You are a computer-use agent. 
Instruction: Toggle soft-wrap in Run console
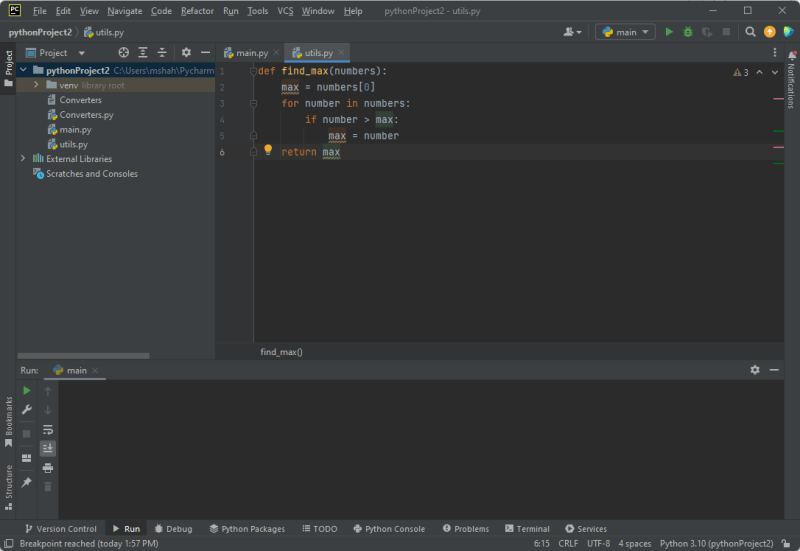(x=48, y=430)
